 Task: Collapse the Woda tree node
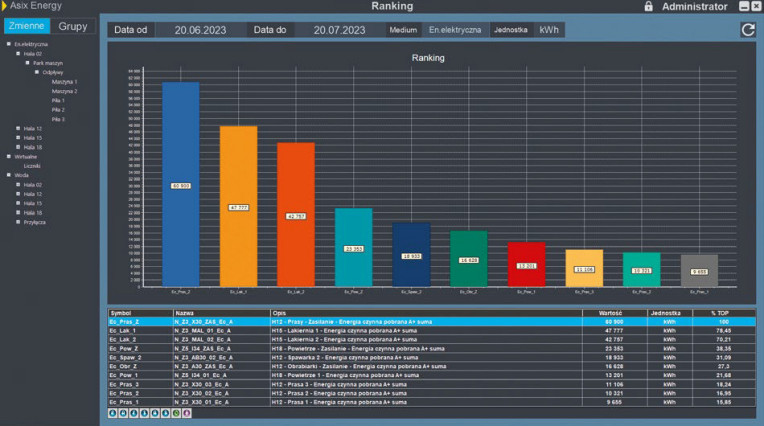pos(9,175)
